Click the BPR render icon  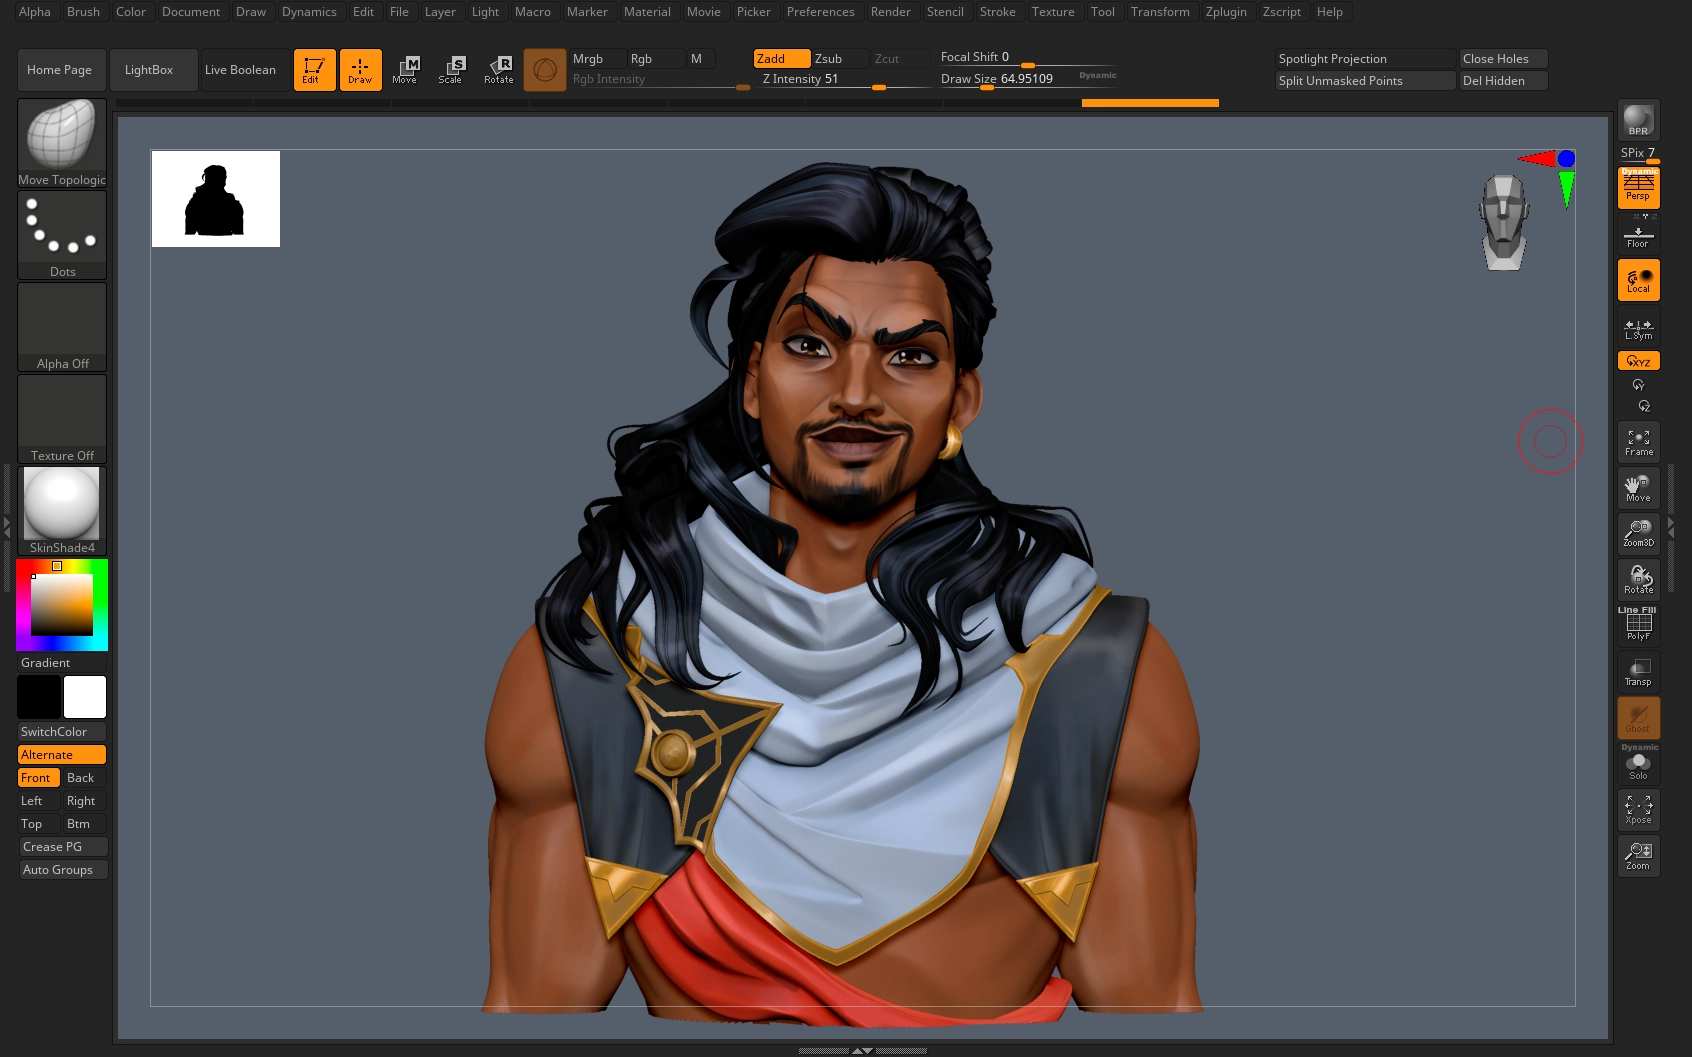[1638, 120]
